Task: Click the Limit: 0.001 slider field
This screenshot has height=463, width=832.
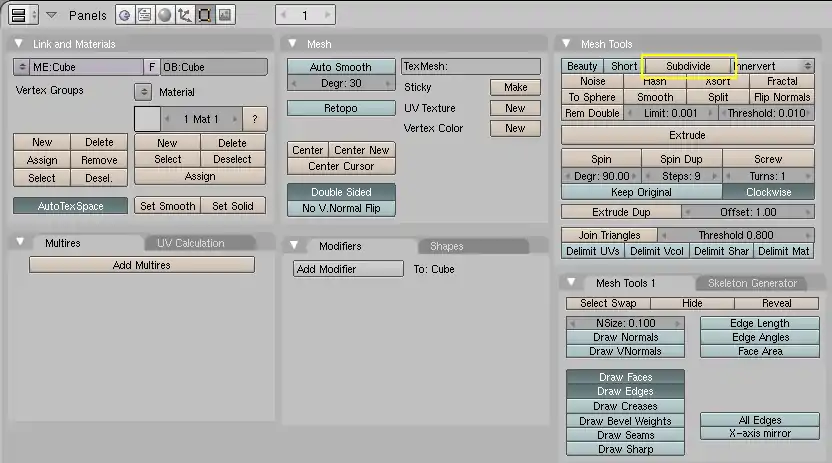Action: pyautogui.click(x=671, y=113)
